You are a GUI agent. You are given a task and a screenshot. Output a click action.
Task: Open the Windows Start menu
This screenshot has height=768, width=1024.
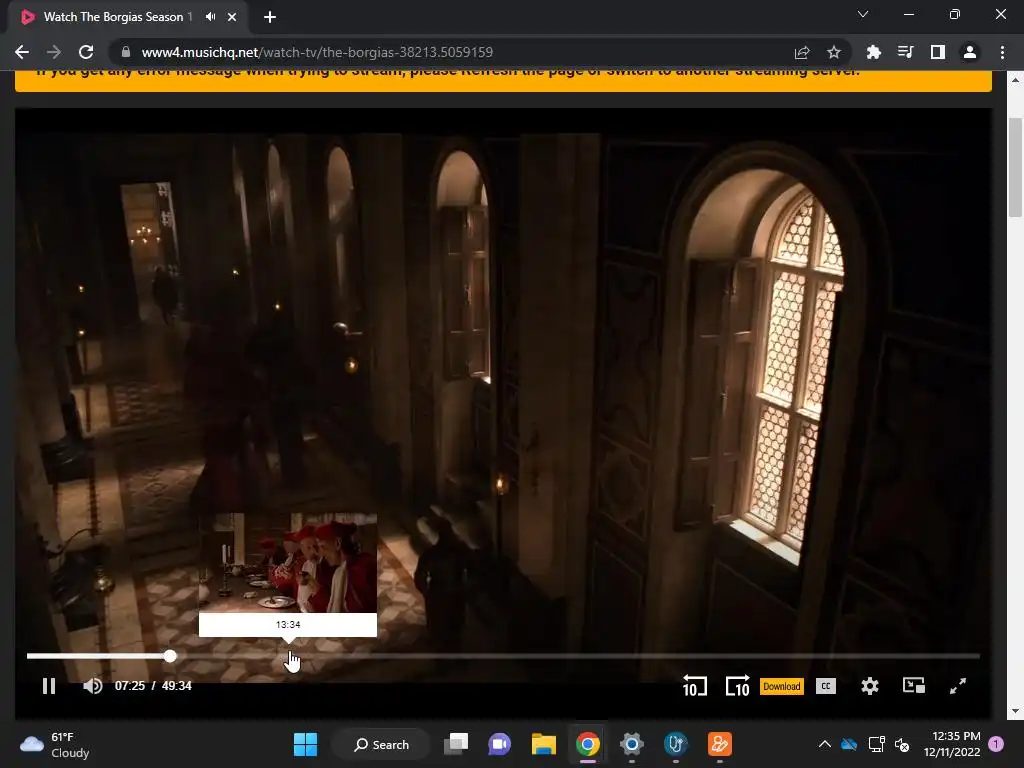click(x=305, y=744)
